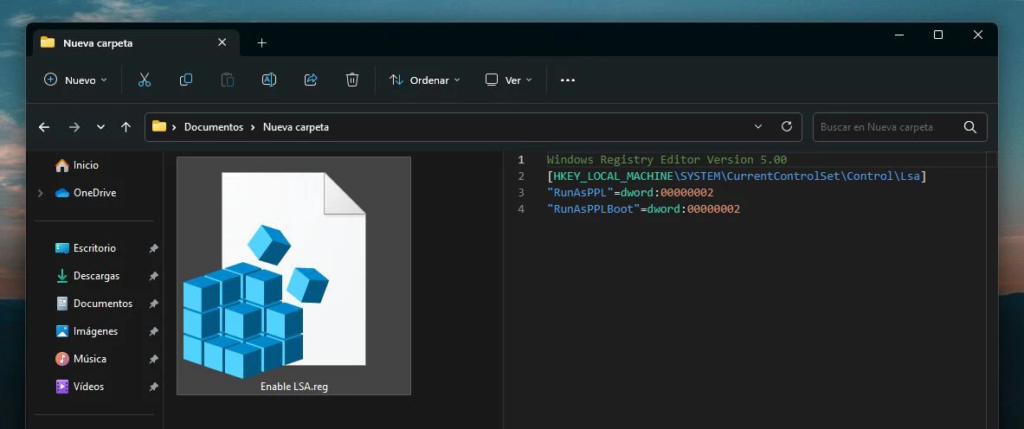Close the Nueva carpeta tab
The image size is (1024, 429).
(x=222, y=42)
